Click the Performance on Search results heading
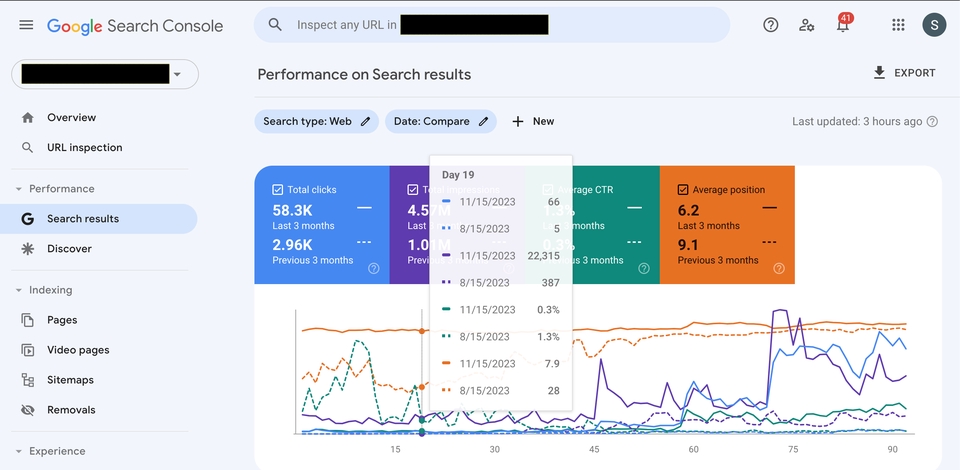This screenshot has width=960, height=470. point(364,75)
